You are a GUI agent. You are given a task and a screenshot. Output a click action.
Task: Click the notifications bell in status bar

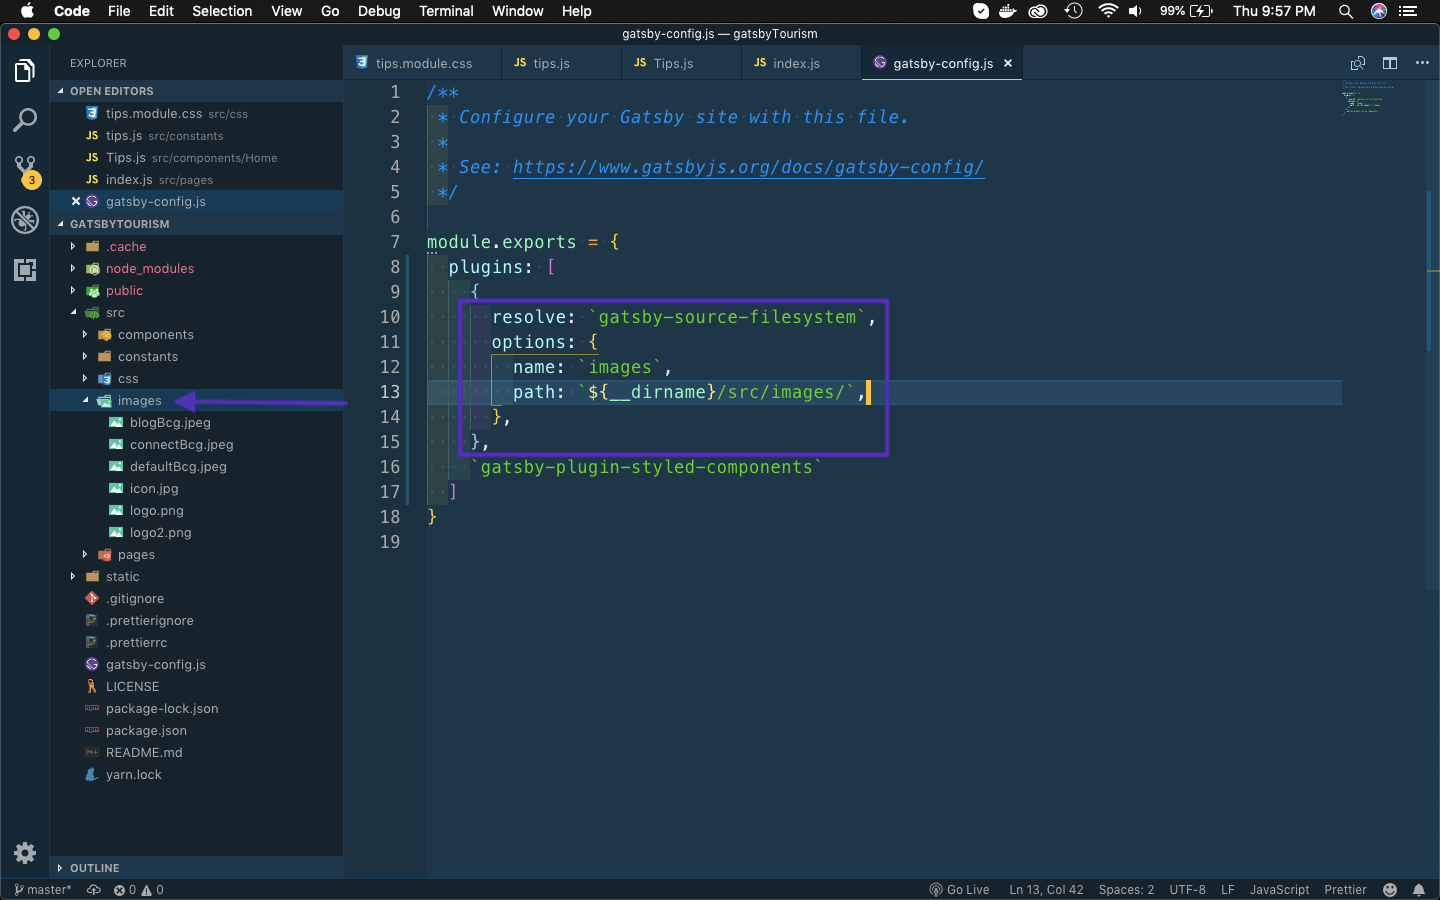click(1418, 890)
